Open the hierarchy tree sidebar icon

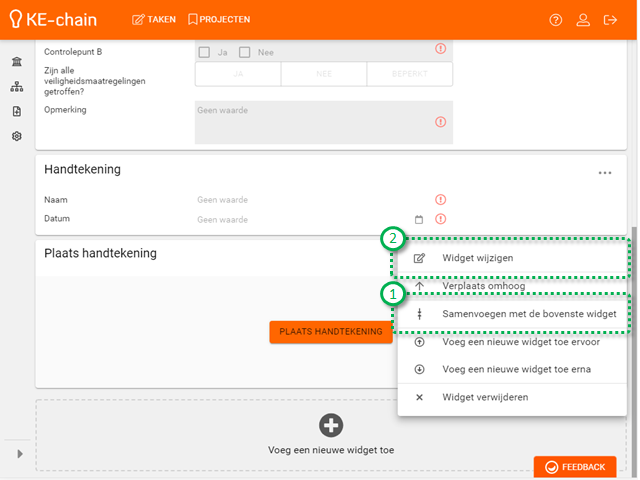[17, 87]
